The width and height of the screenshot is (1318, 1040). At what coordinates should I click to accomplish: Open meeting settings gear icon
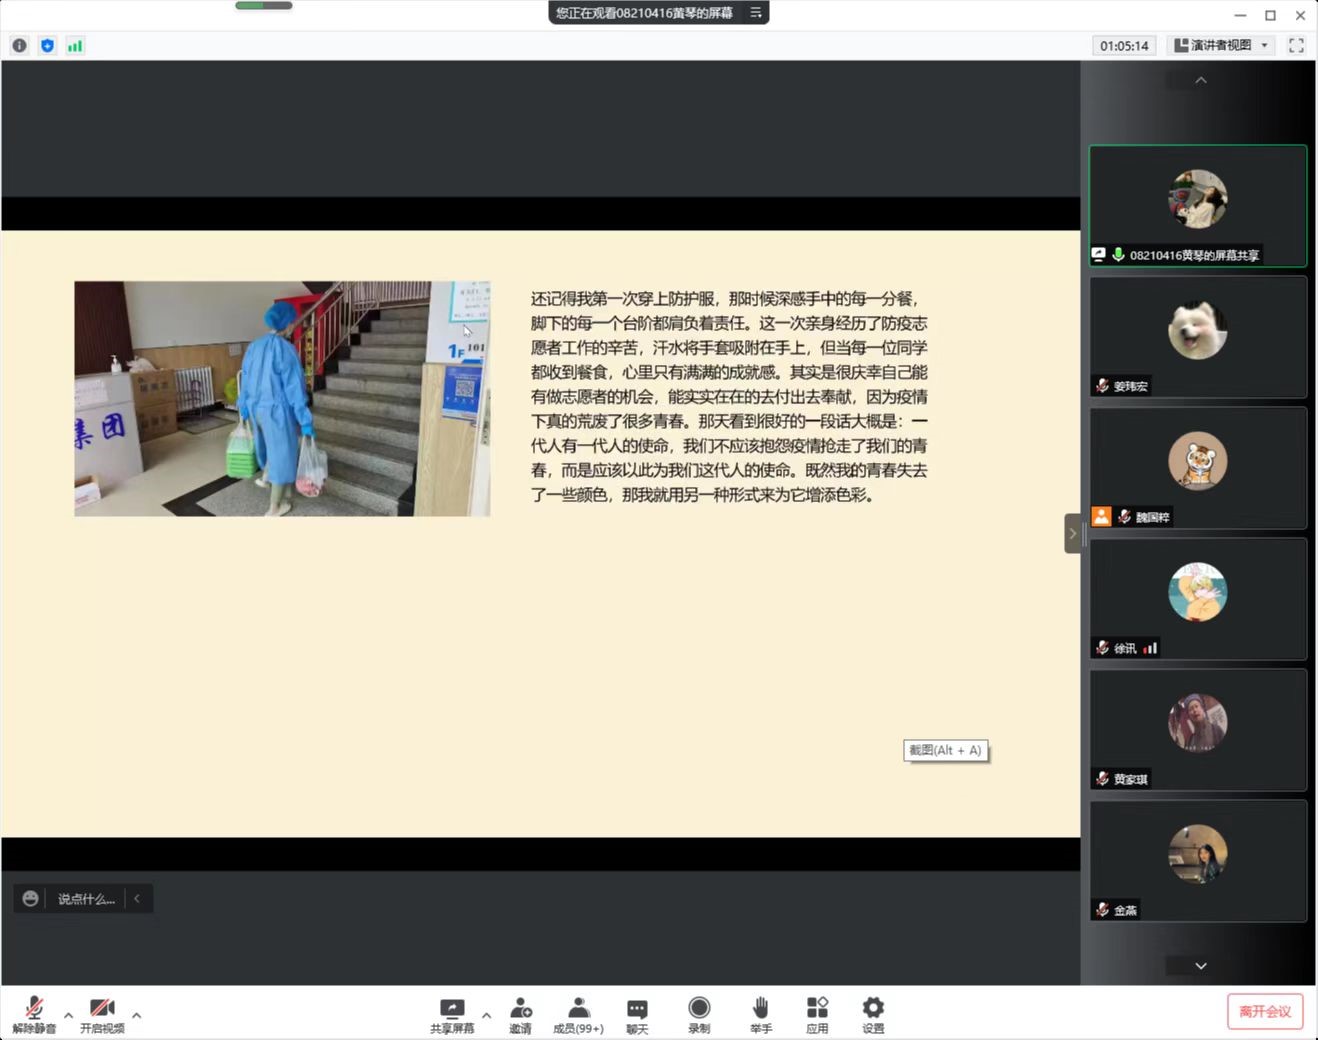873,1008
